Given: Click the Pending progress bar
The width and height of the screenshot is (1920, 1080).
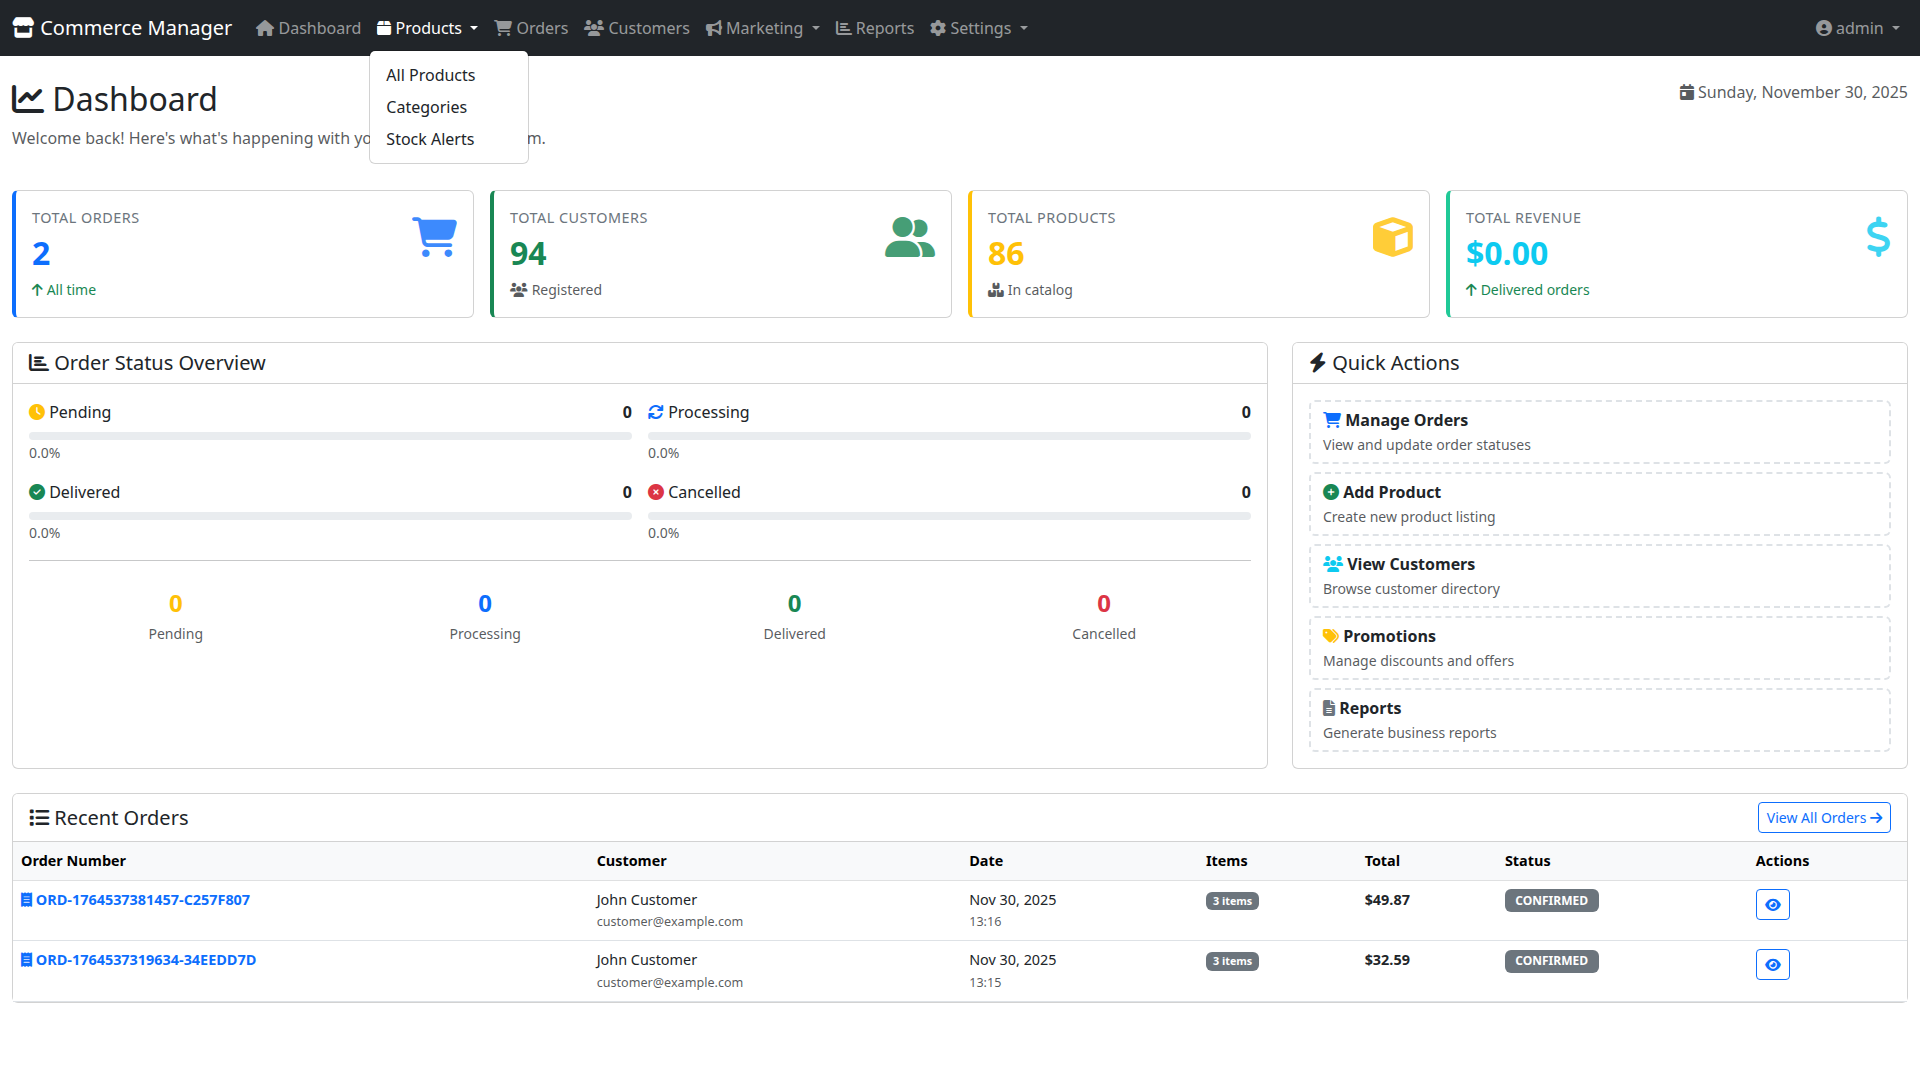Looking at the screenshot, I should point(330,436).
